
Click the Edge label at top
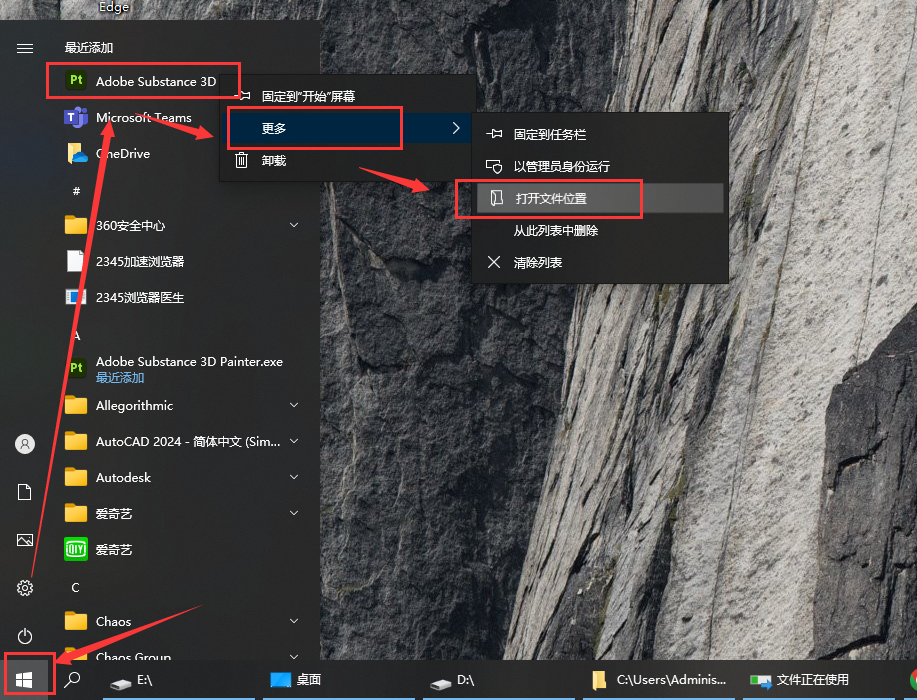(113, 7)
